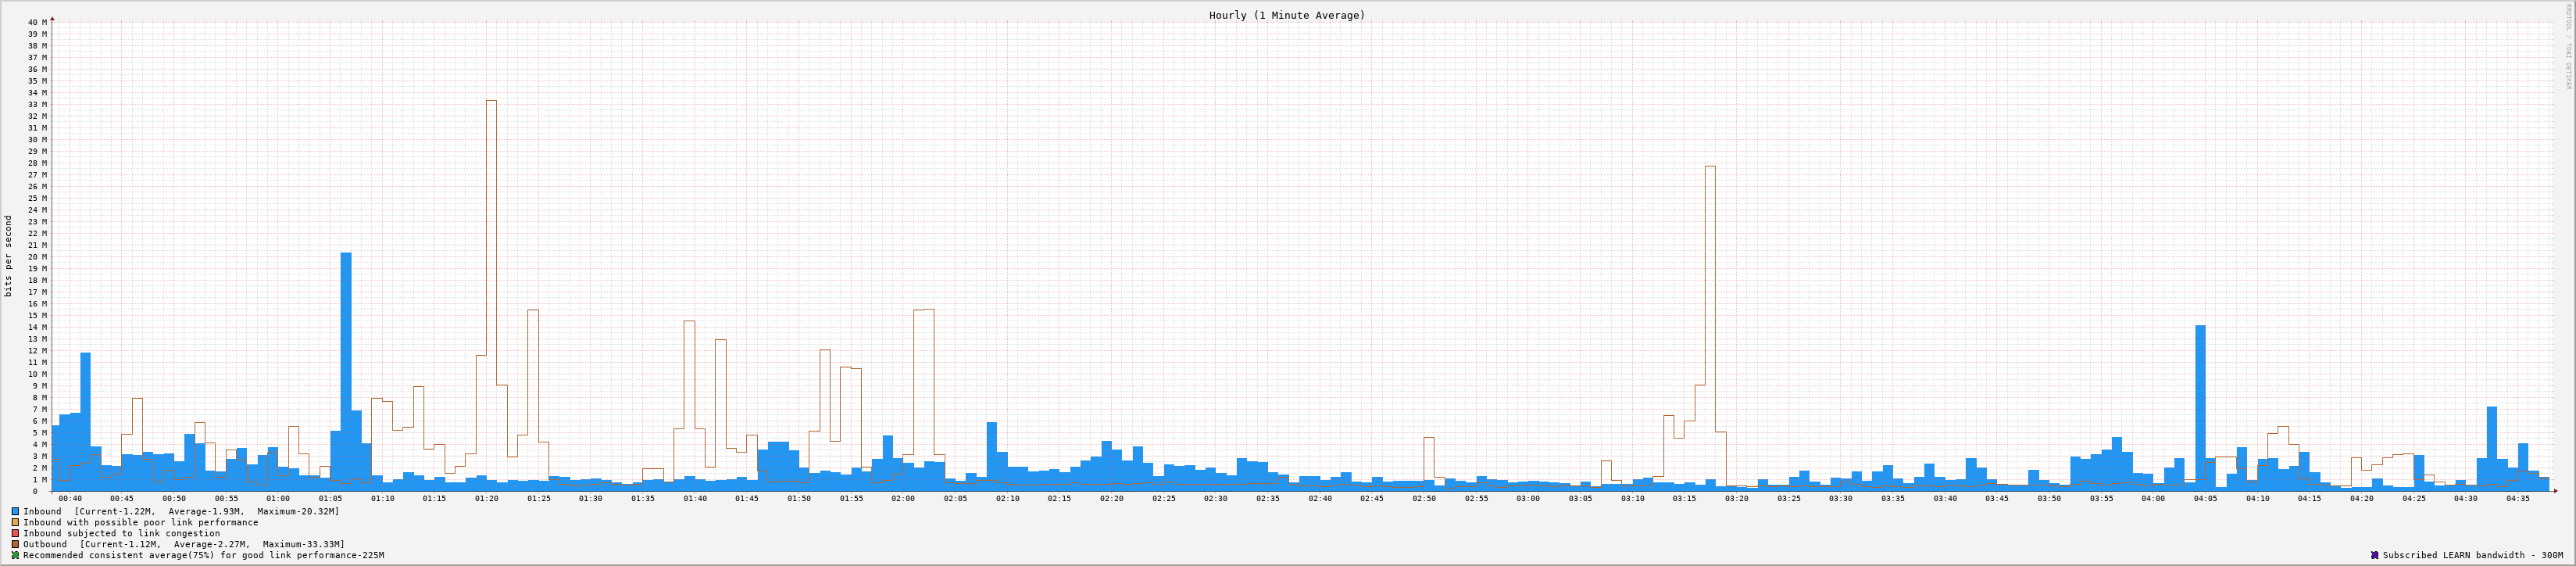Click the red link congestion legend swatch
2576x566 pixels.
(x=15, y=533)
